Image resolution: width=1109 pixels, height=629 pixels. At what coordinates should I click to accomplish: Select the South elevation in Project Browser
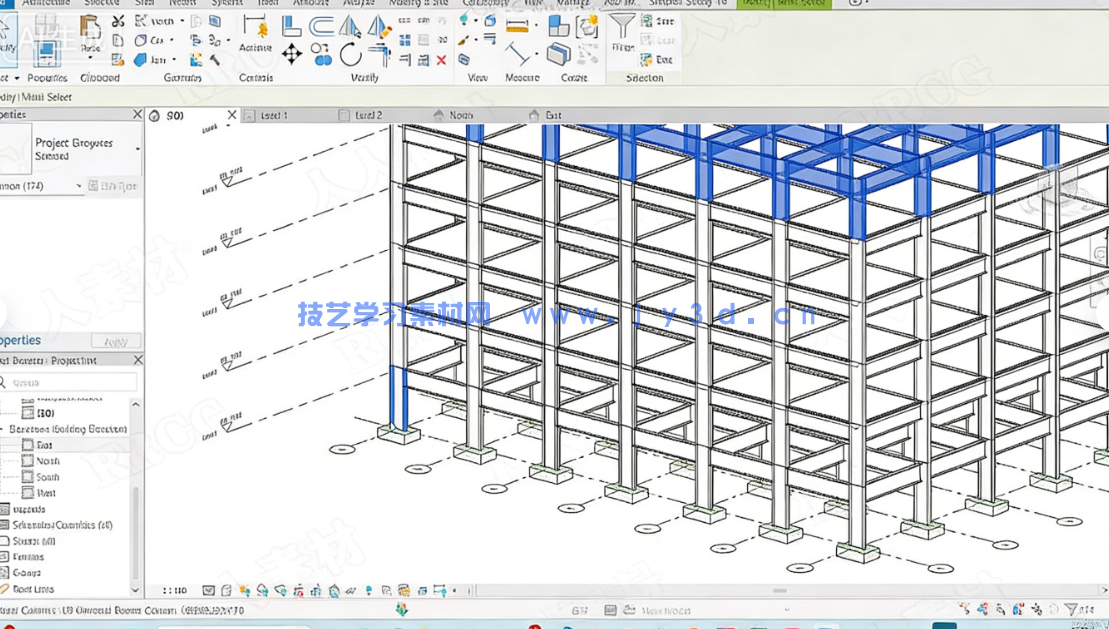point(47,477)
